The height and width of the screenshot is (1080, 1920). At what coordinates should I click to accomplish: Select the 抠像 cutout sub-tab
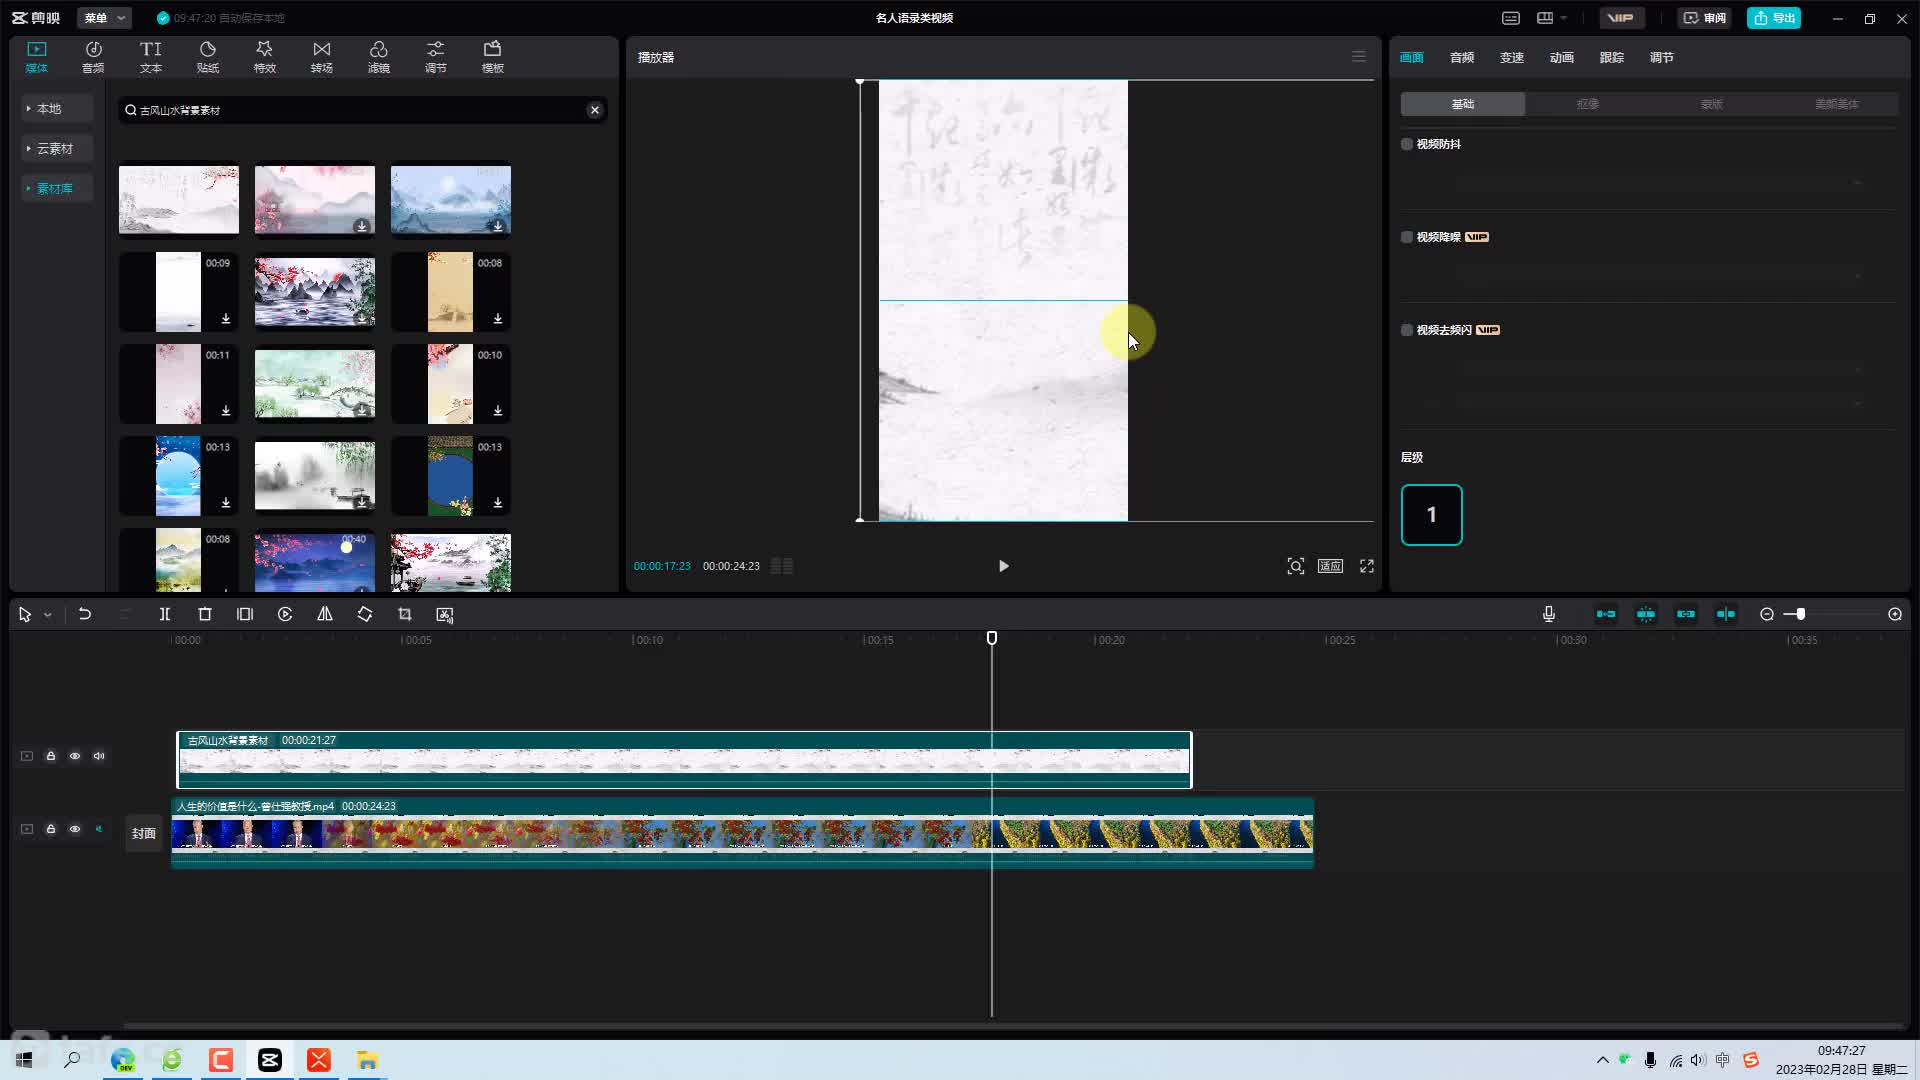1587,104
